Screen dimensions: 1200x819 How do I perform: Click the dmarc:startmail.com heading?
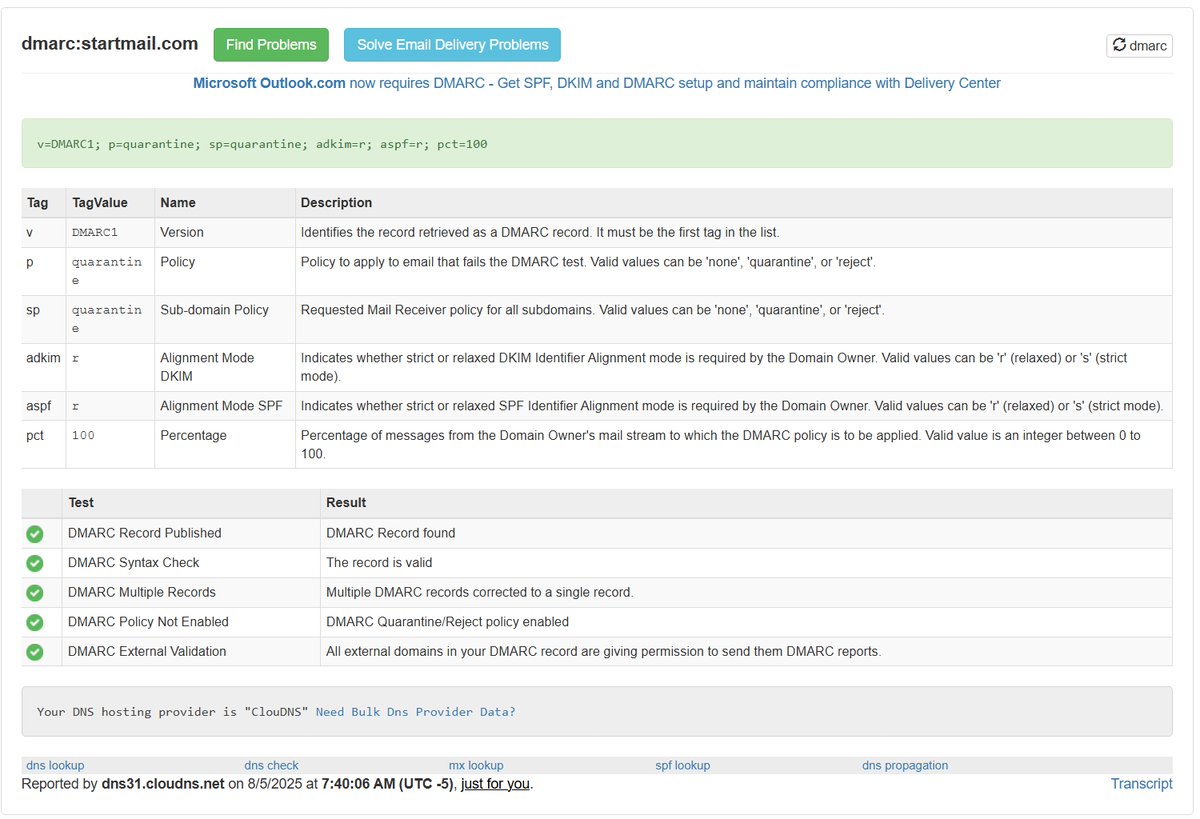coord(110,44)
